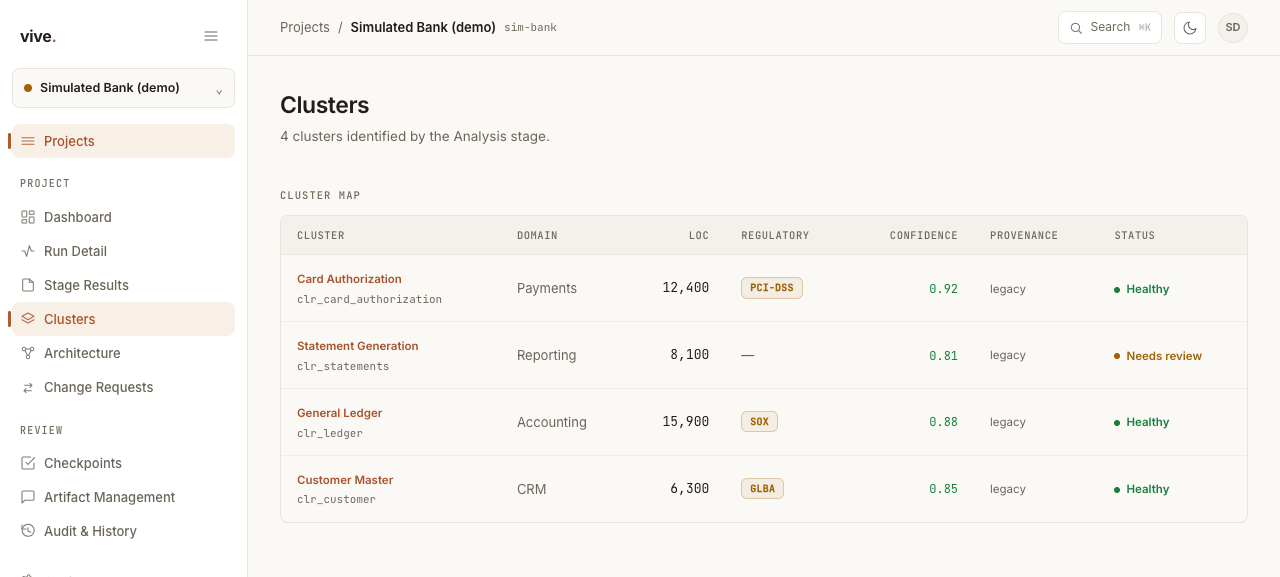Viewport: 1280px width, 577px height.
Task: Click the Checkpoints checkbox icon
Action: coord(28,463)
